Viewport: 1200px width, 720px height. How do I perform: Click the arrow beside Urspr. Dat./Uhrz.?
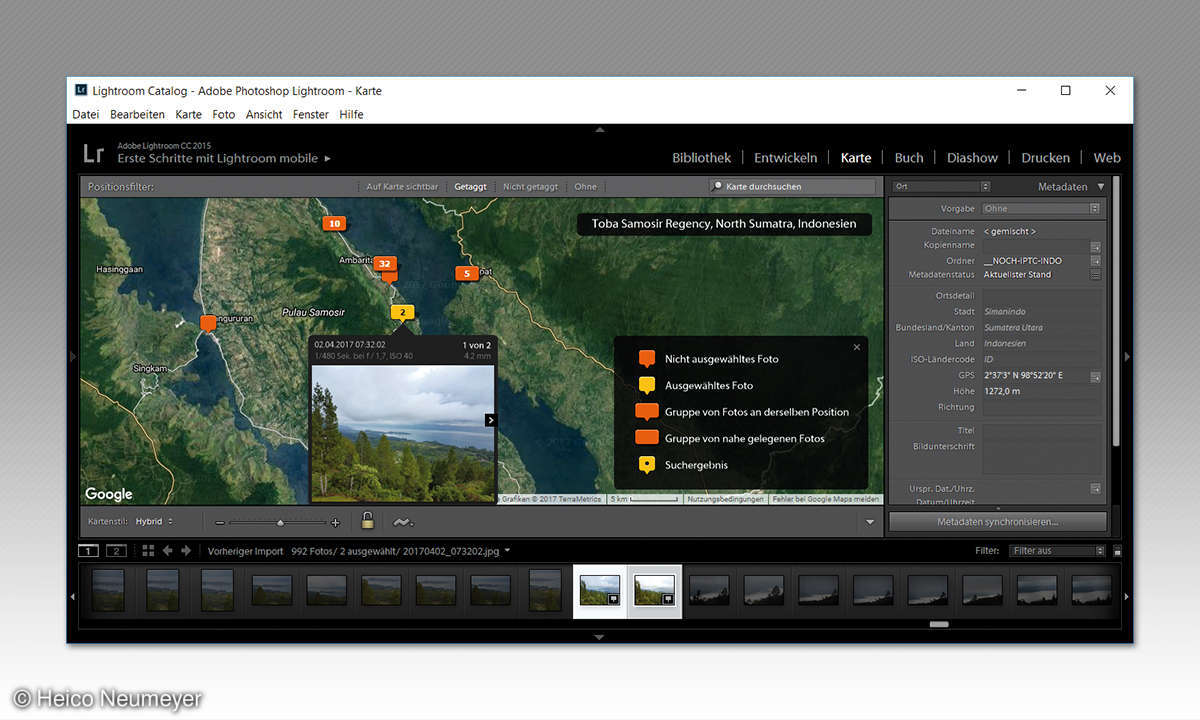(1095, 488)
